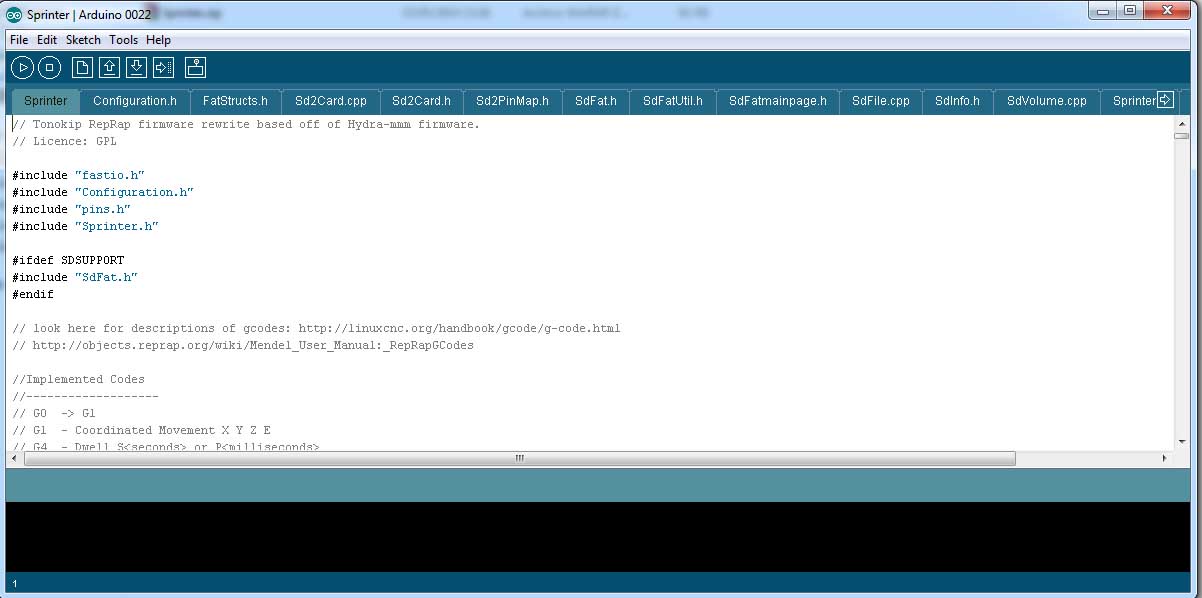The height and width of the screenshot is (598, 1202).
Task: Switch to the FatStructs.h tab
Action: [x=235, y=101]
